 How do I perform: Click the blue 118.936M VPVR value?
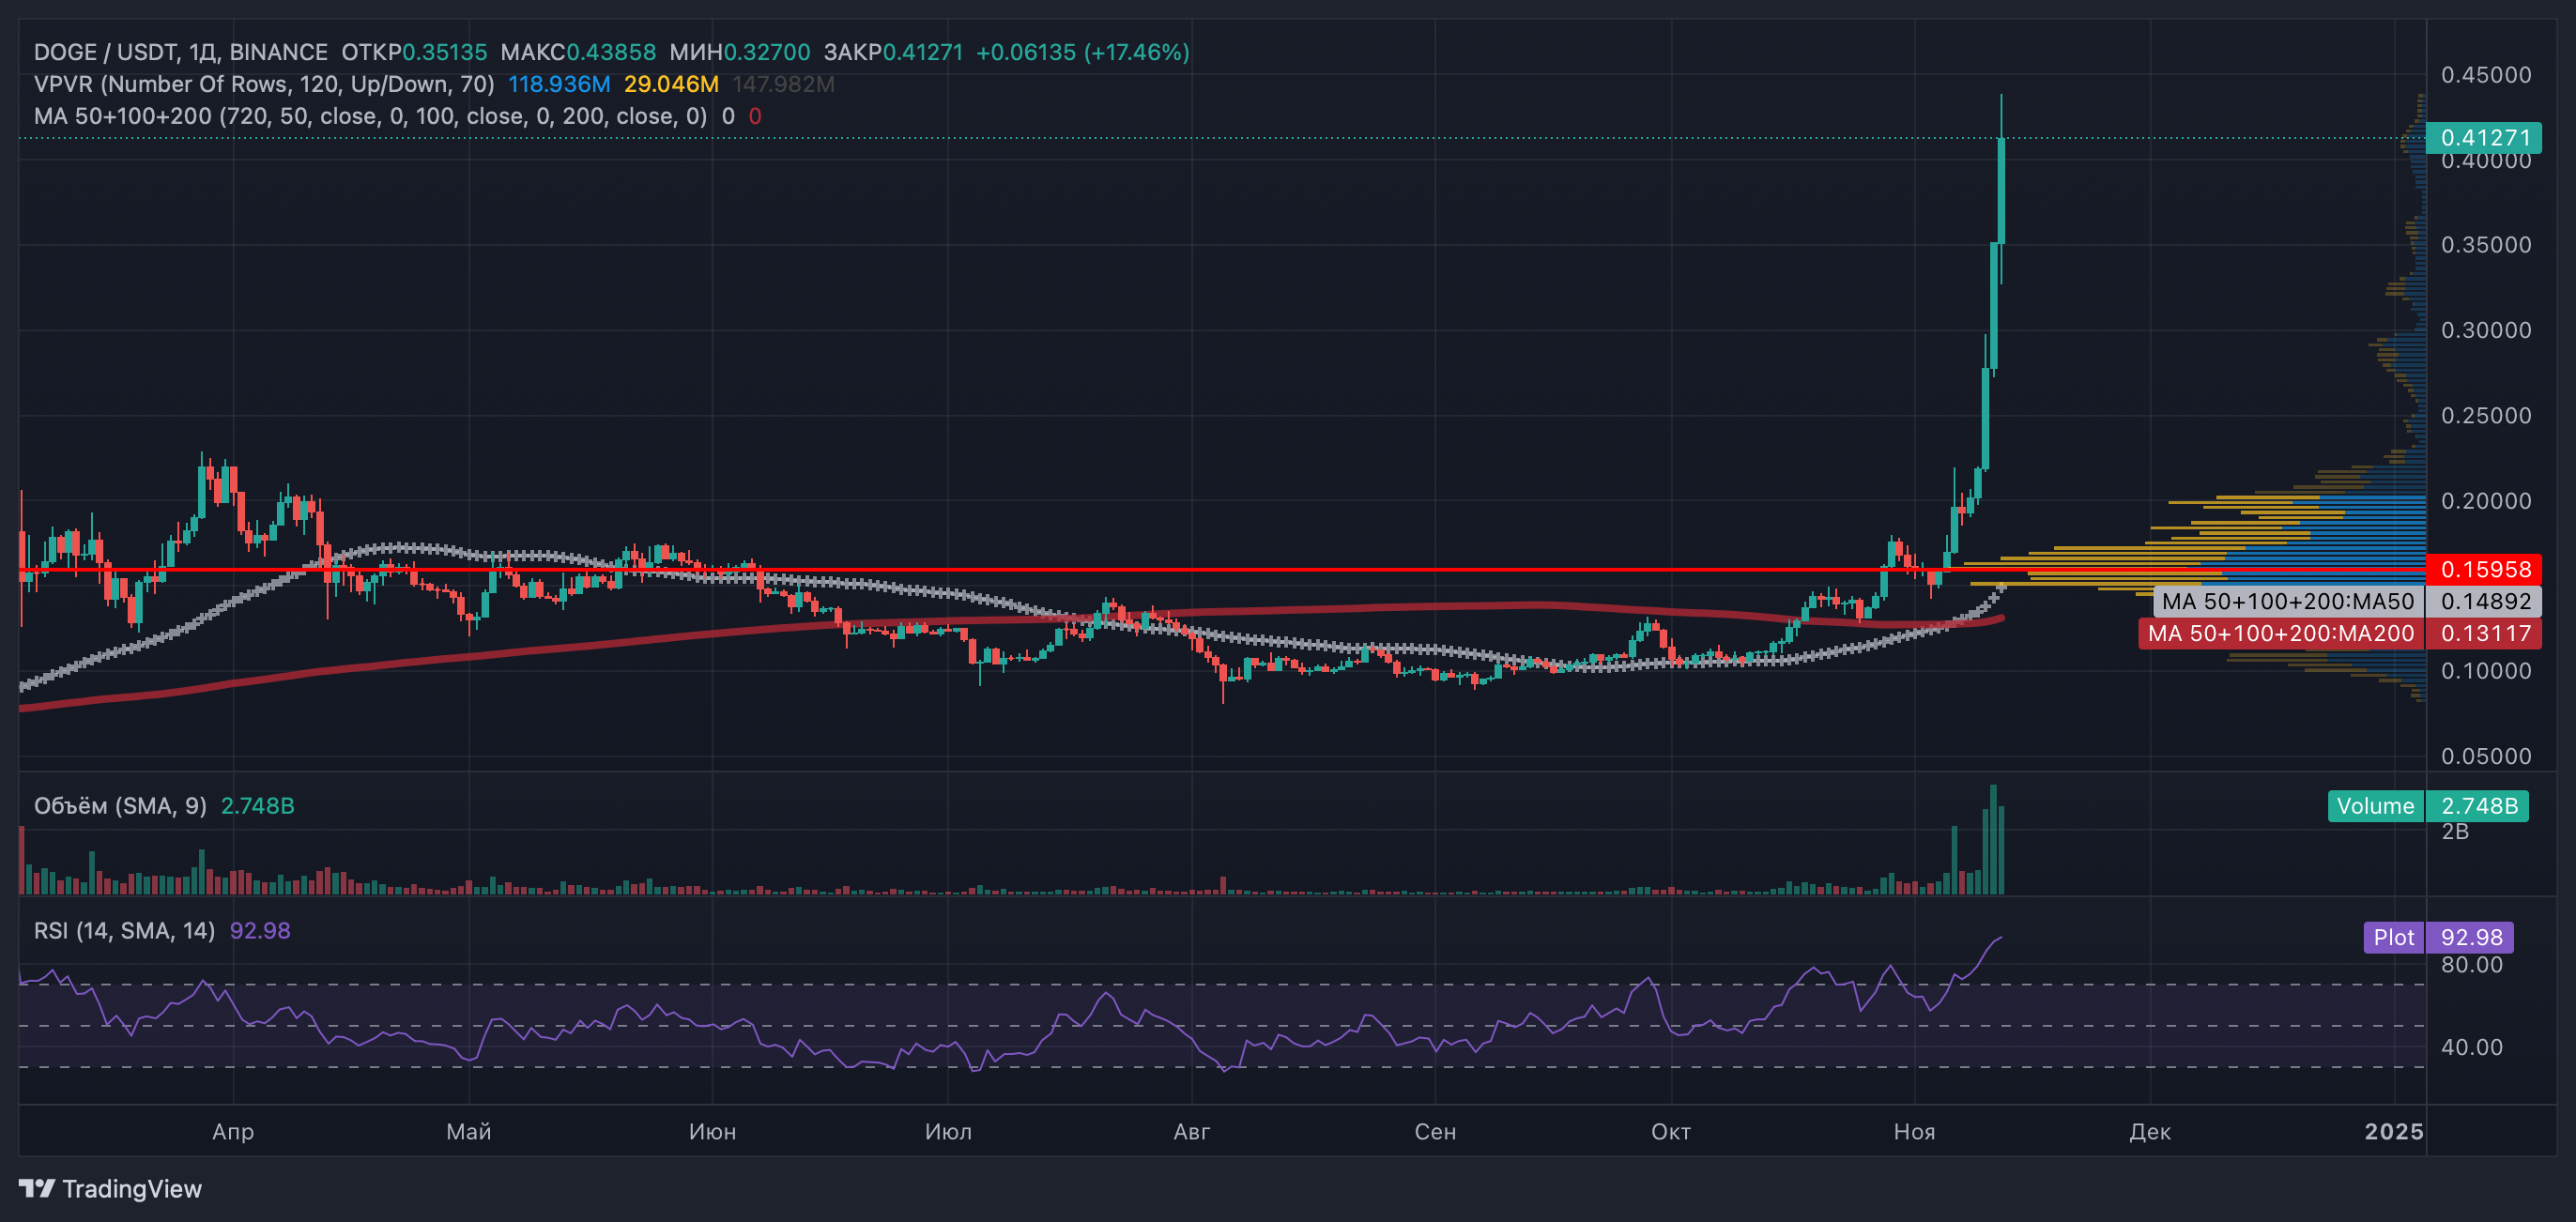pos(559,84)
